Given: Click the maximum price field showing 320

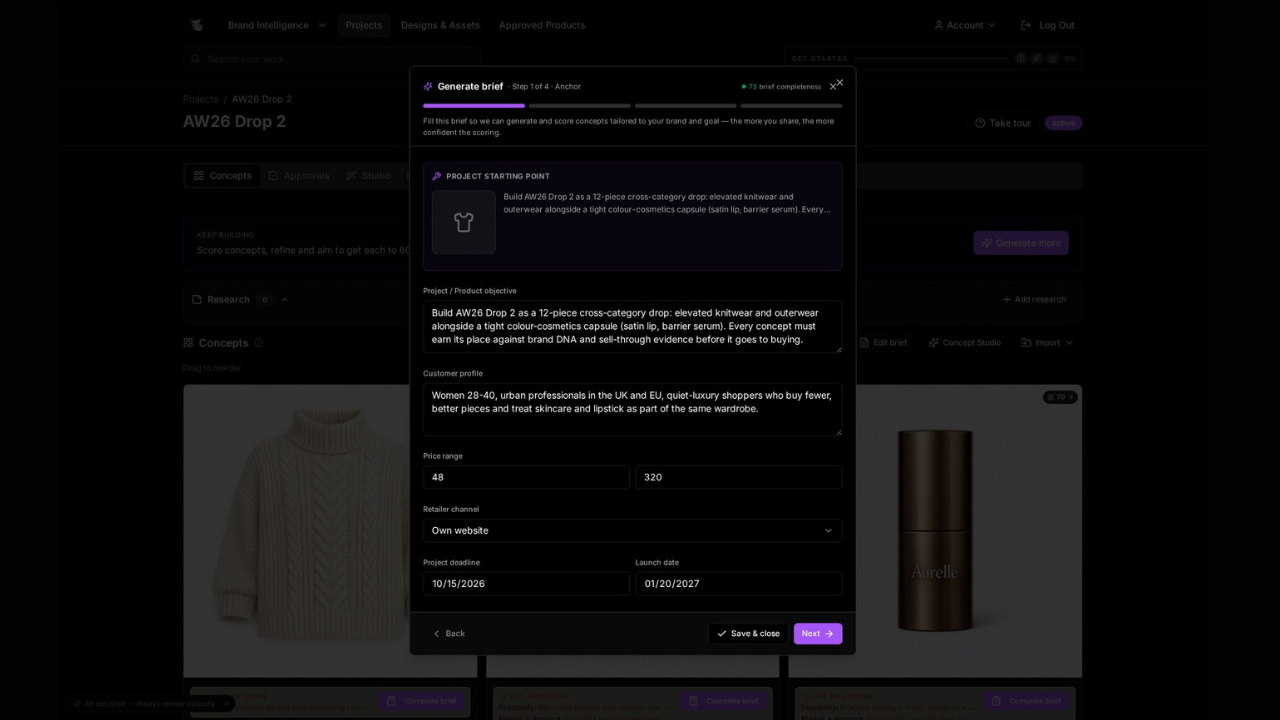Looking at the screenshot, I should [739, 477].
